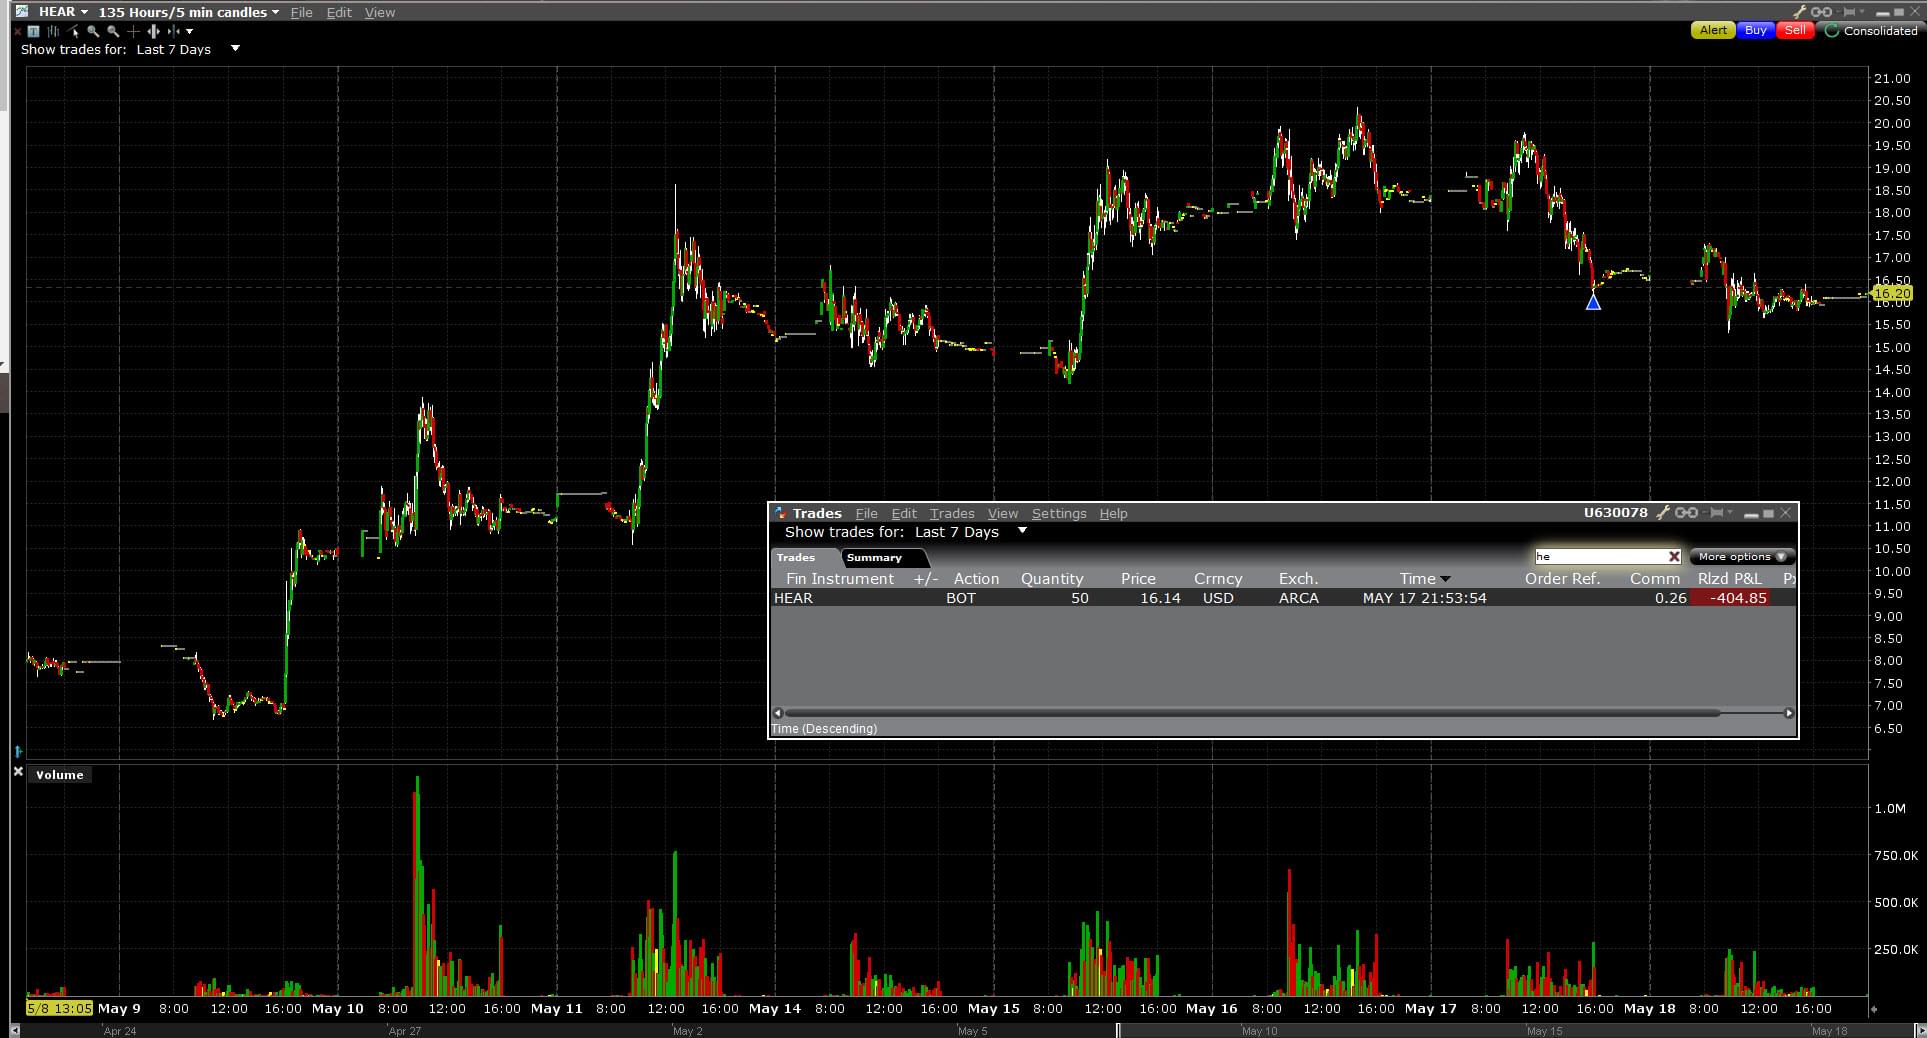Sort trades by the Time column
1927x1038 pixels.
pyautogui.click(x=1418, y=579)
